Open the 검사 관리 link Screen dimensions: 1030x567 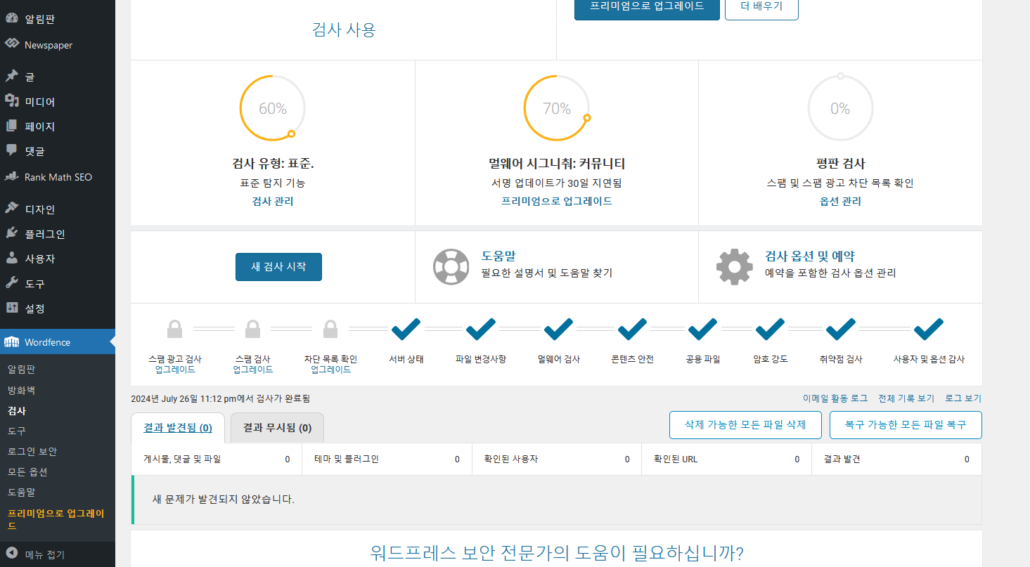click(273, 201)
